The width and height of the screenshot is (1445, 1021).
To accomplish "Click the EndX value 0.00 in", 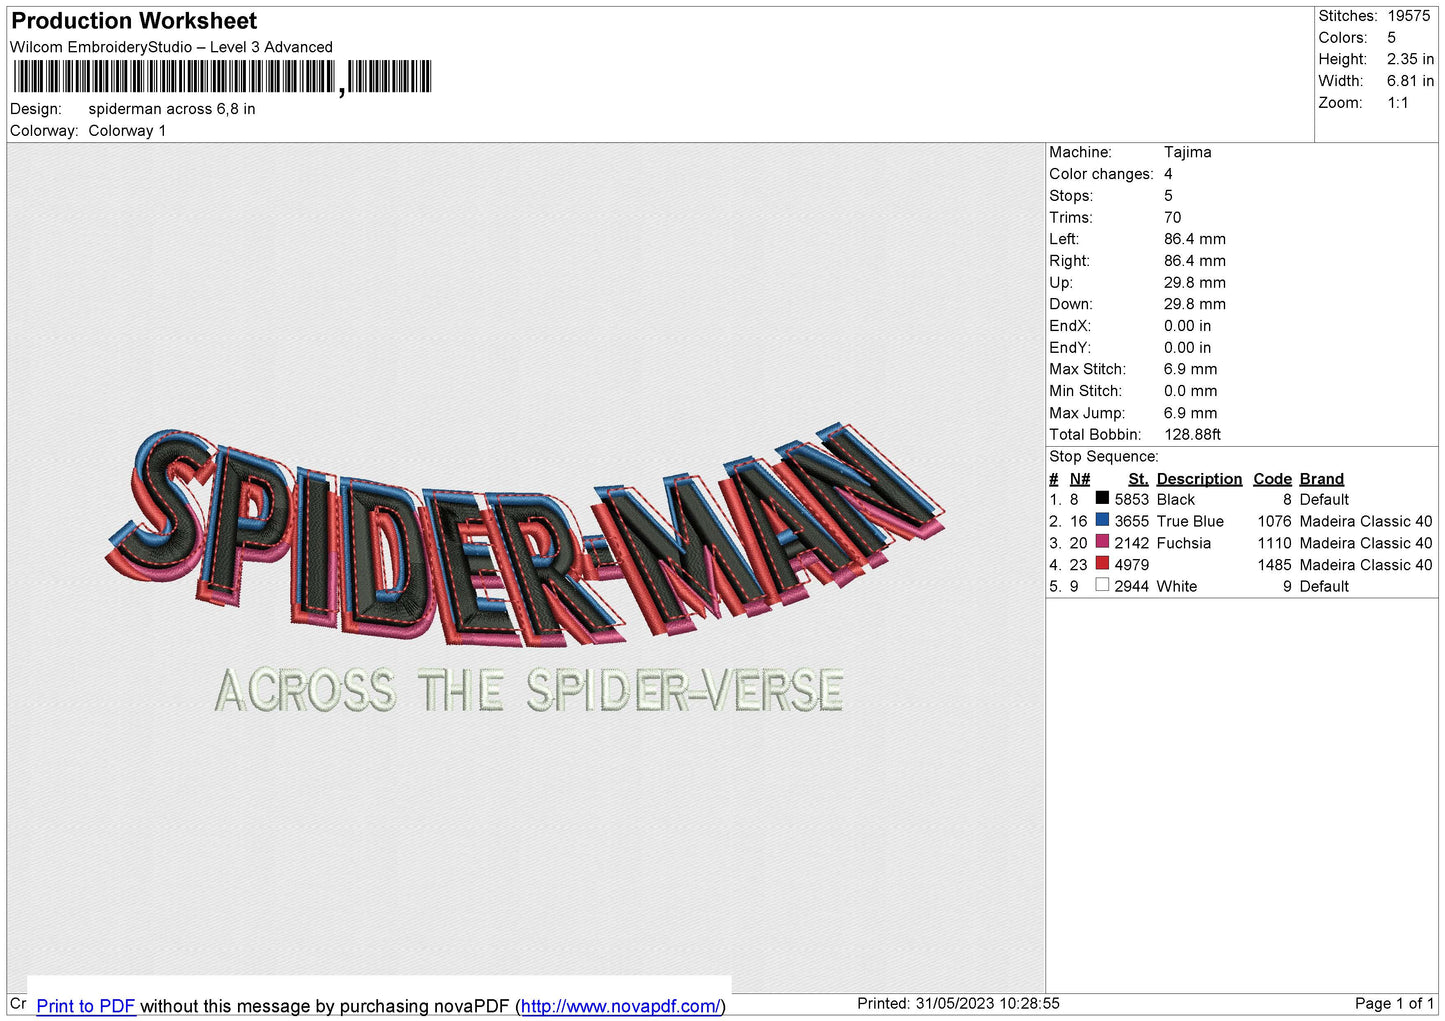I will click(1188, 326).
